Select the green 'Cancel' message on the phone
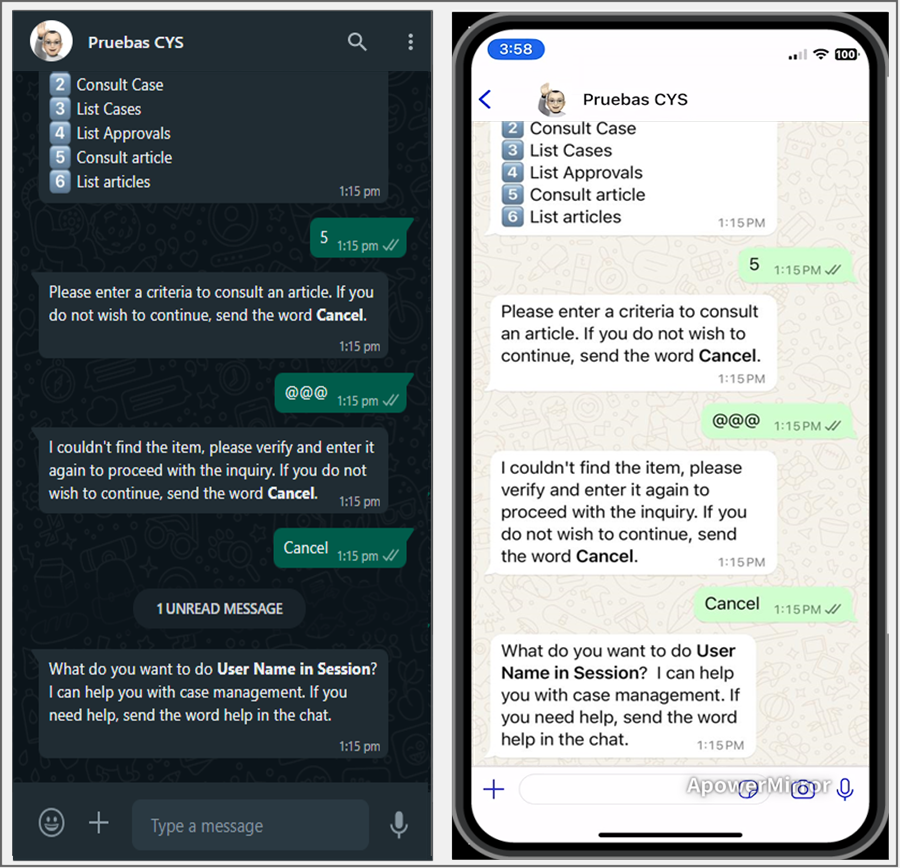Viewport: 900px width, 868px height. coord(773,604)
